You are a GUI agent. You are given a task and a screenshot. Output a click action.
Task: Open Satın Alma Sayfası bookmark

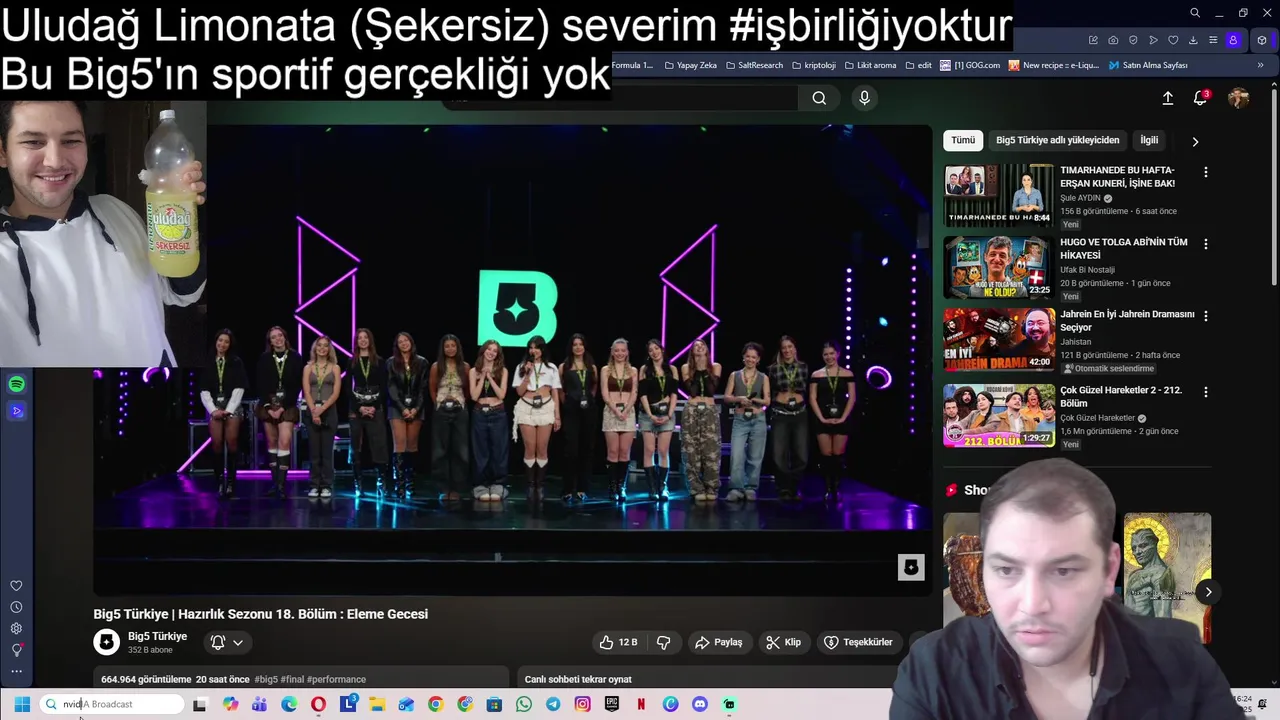point(1148,65)
